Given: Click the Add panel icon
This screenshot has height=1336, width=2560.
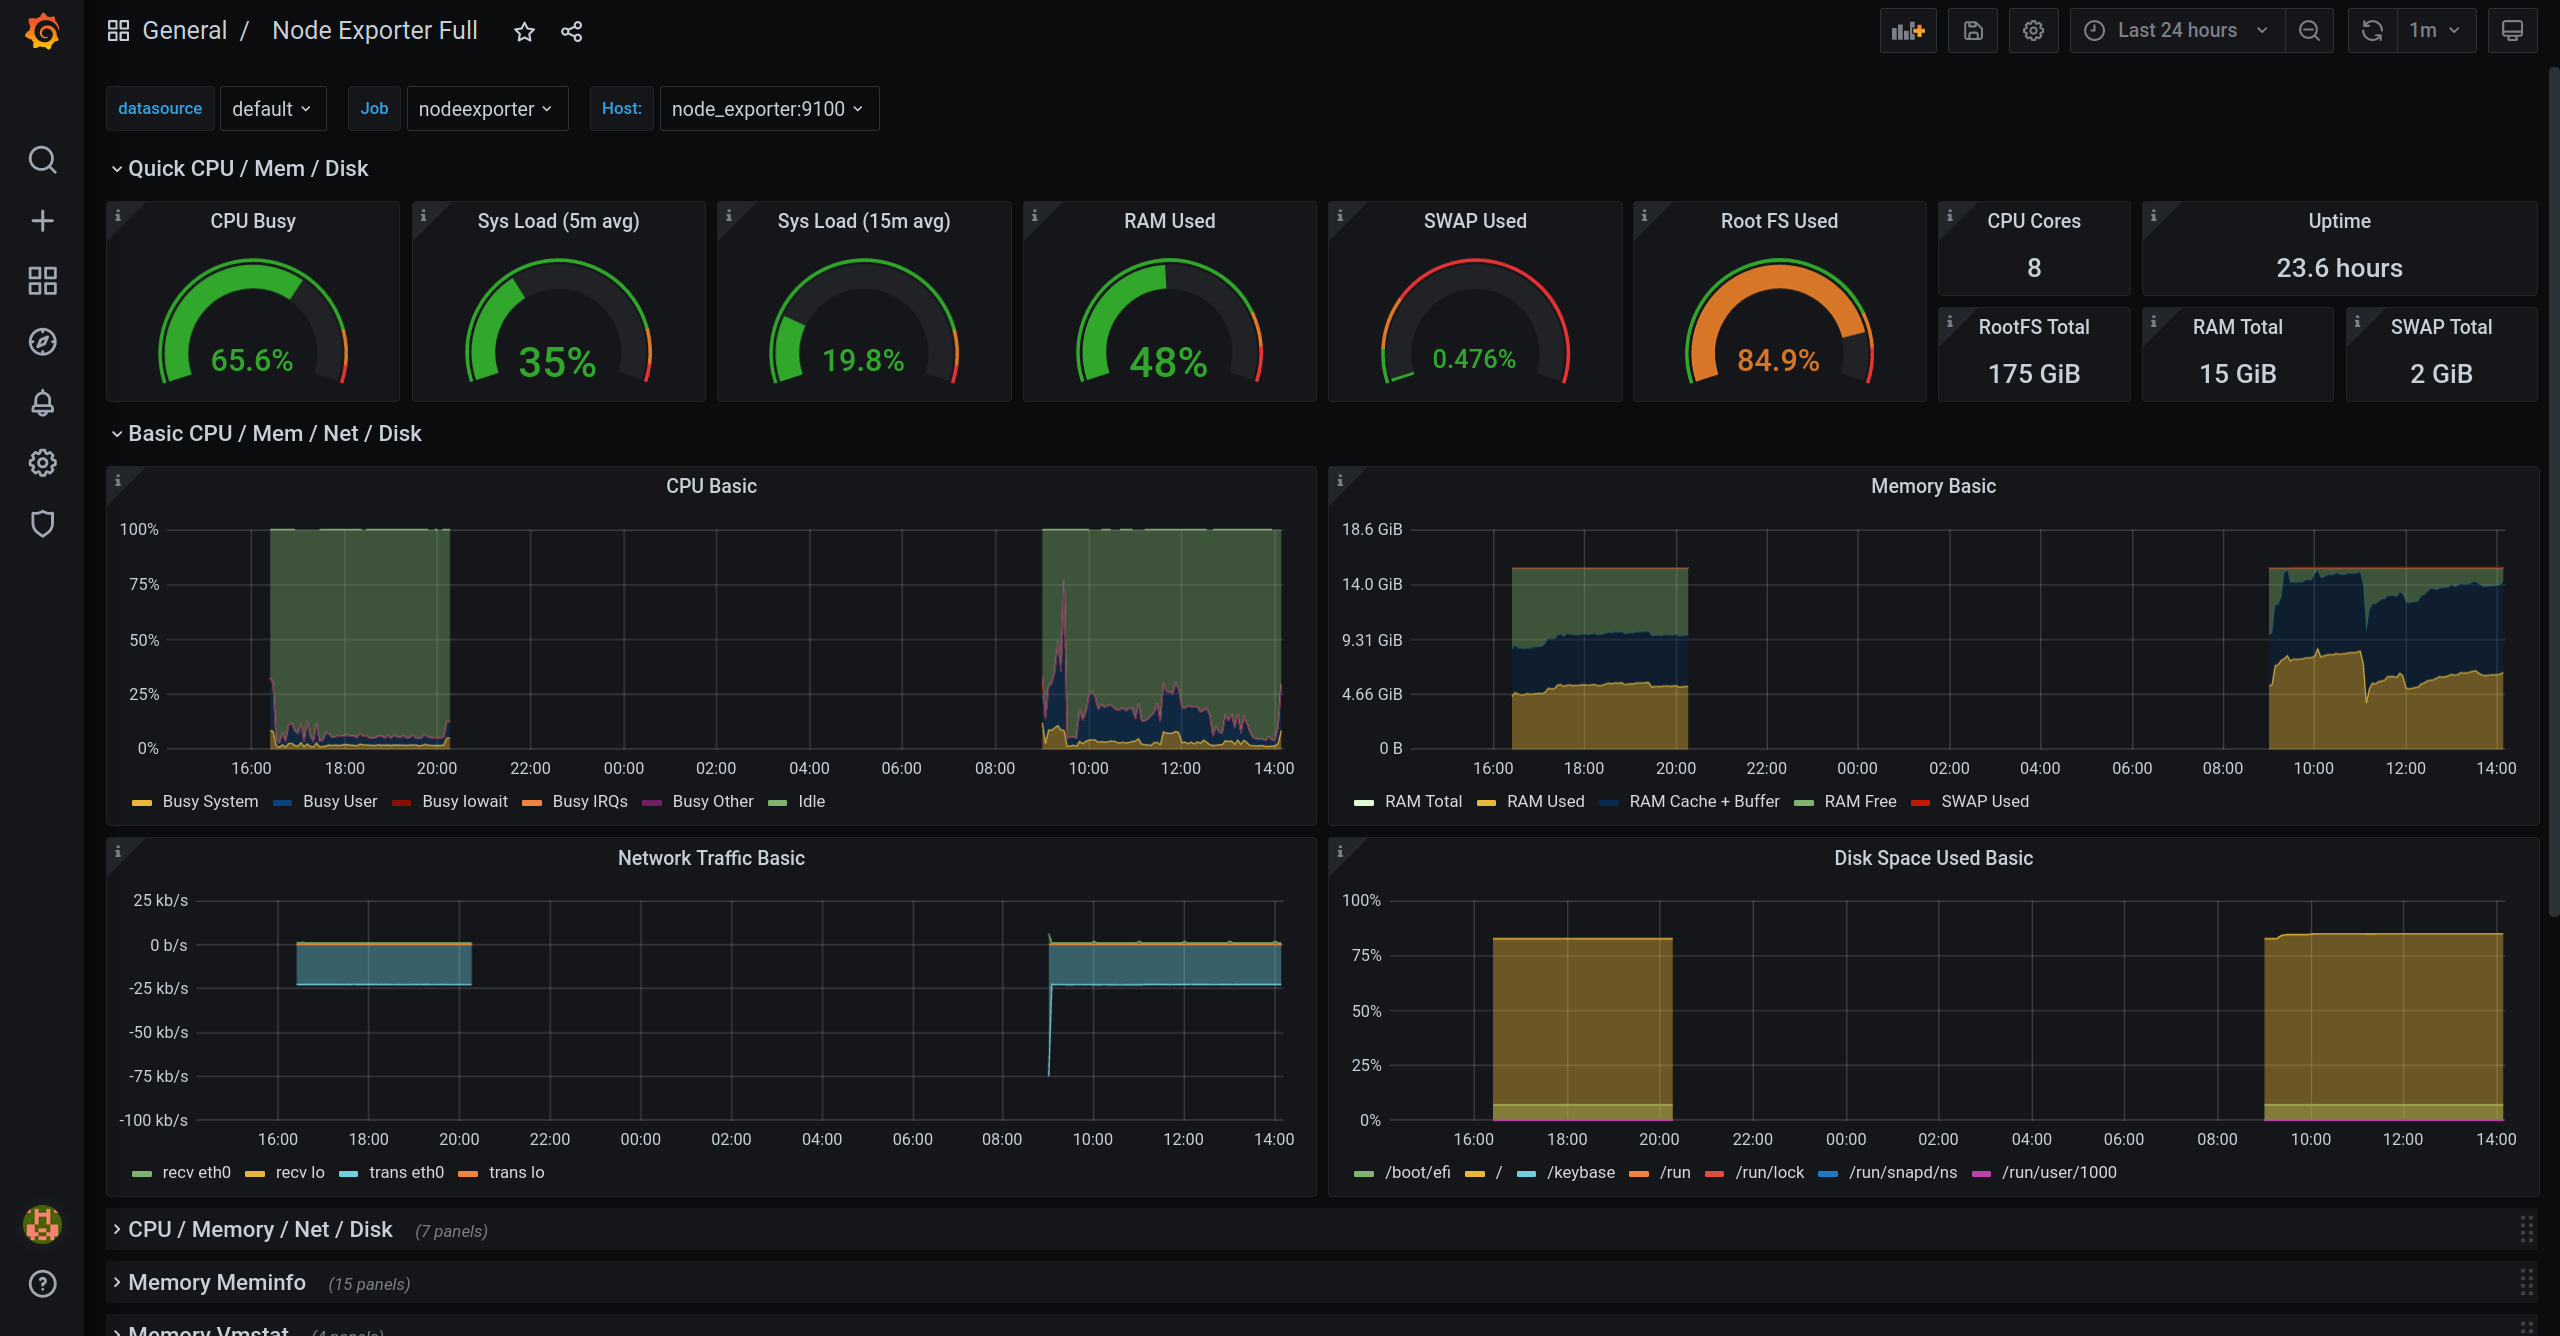Looking at the screenshot, I should [x=1907, y=31].
